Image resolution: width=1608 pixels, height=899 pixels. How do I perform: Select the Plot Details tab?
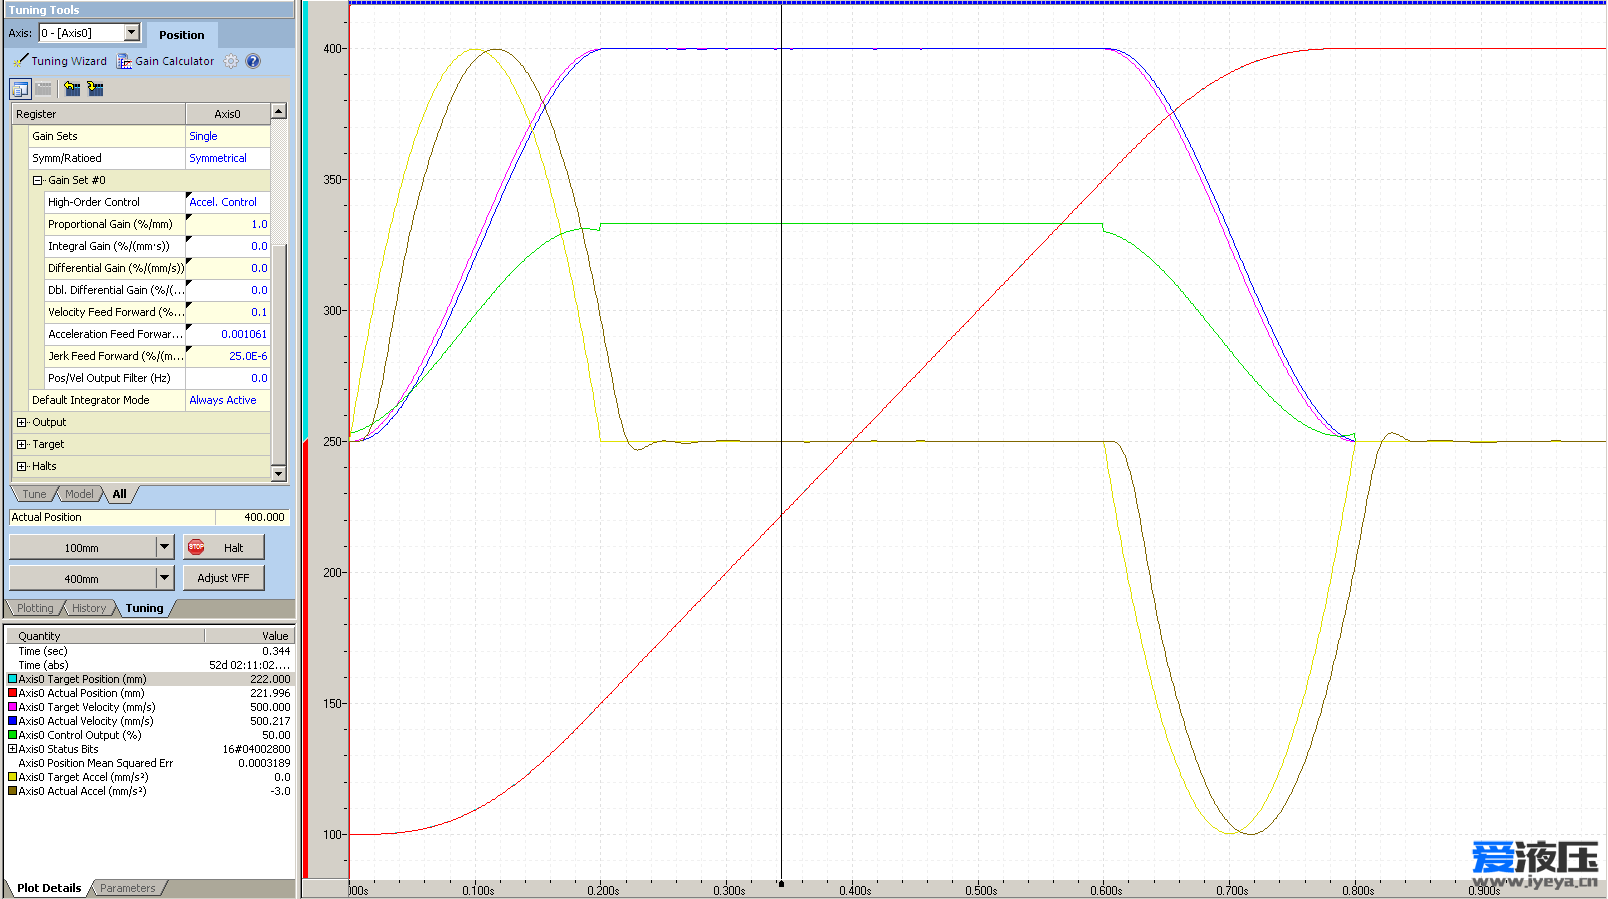[x=49, y=888]
